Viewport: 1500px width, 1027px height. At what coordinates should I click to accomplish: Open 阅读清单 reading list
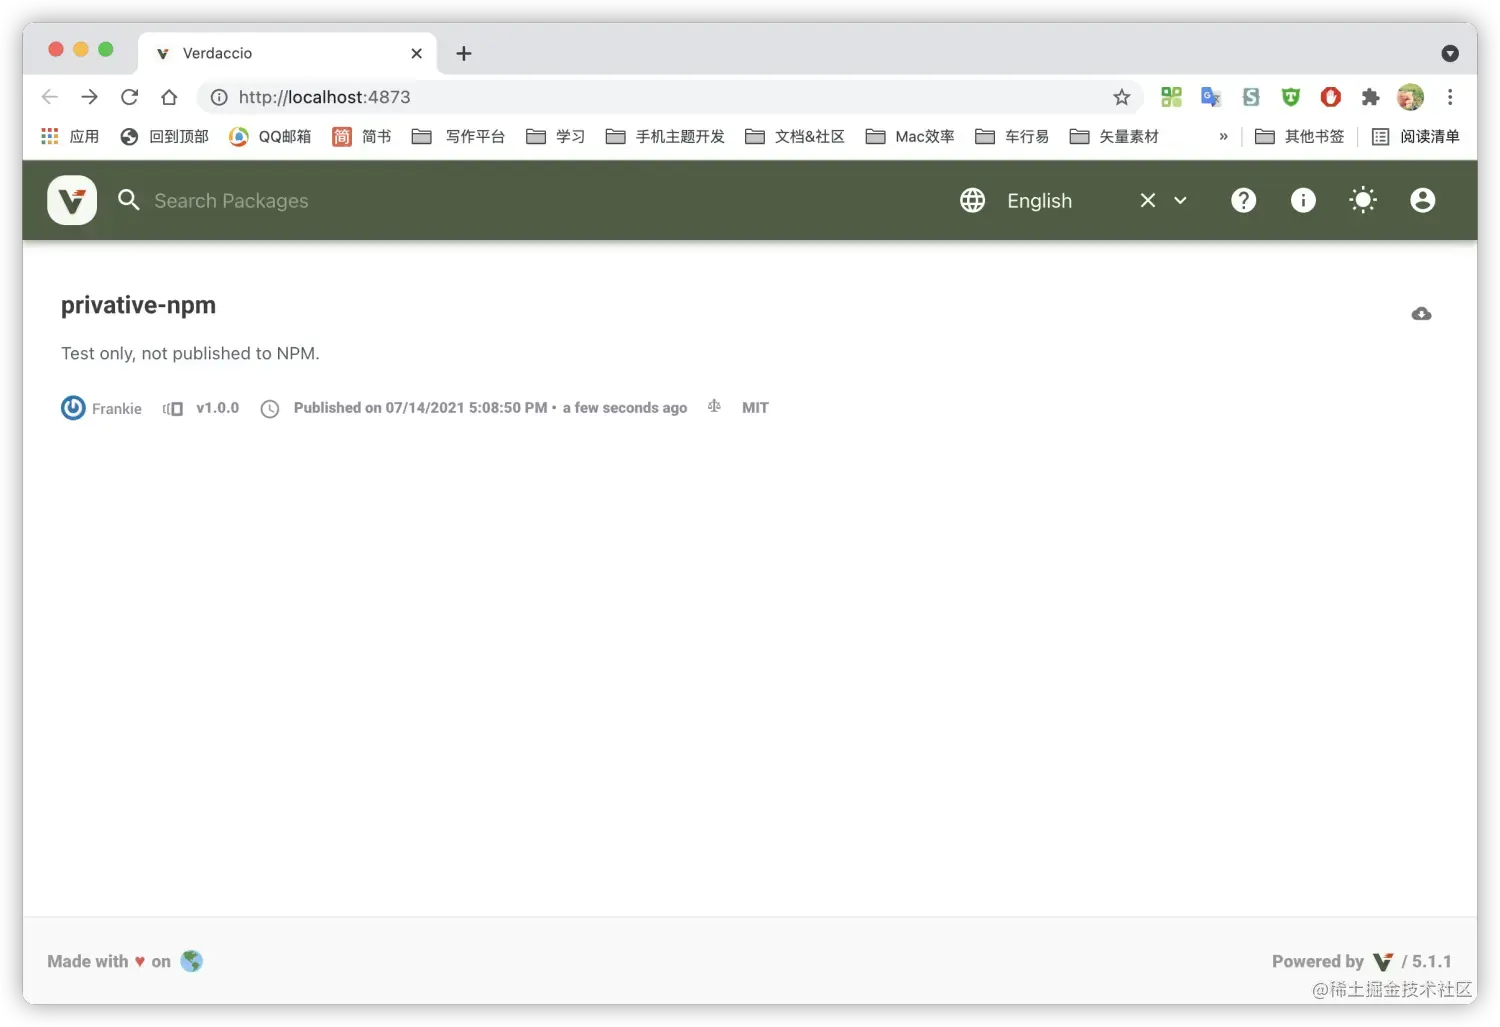(x=1415, y=136)
